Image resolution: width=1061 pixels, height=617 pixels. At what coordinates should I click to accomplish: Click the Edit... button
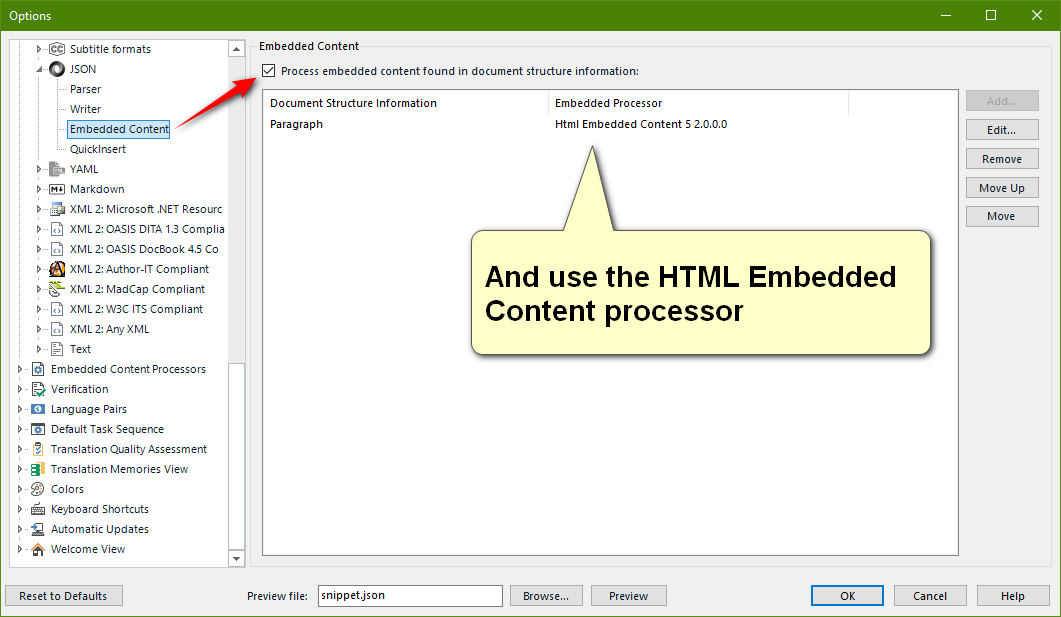(1001, 130)
